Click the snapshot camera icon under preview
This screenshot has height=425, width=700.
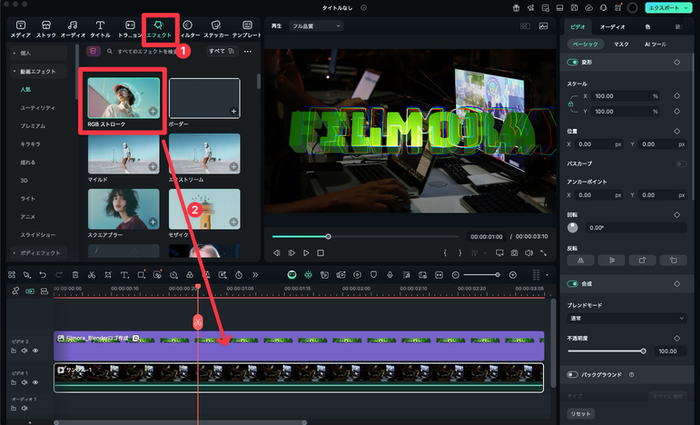pyautogui.click(x=513, y=253)
